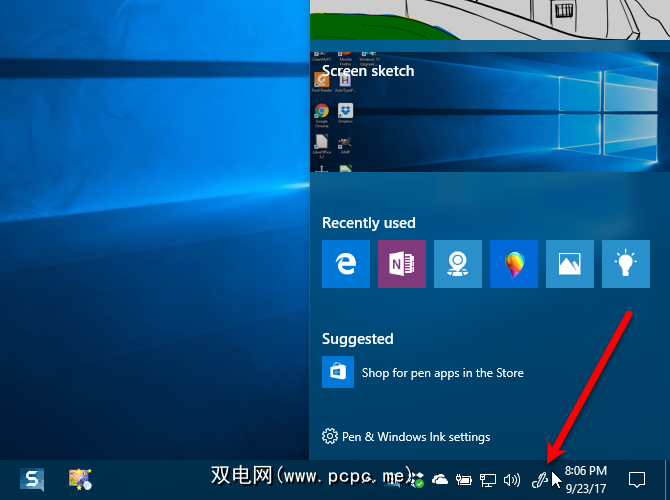Open the Tips lightbulb app tile
The width and height of the screenshot is (670, 500).
[x=626, y=264]
